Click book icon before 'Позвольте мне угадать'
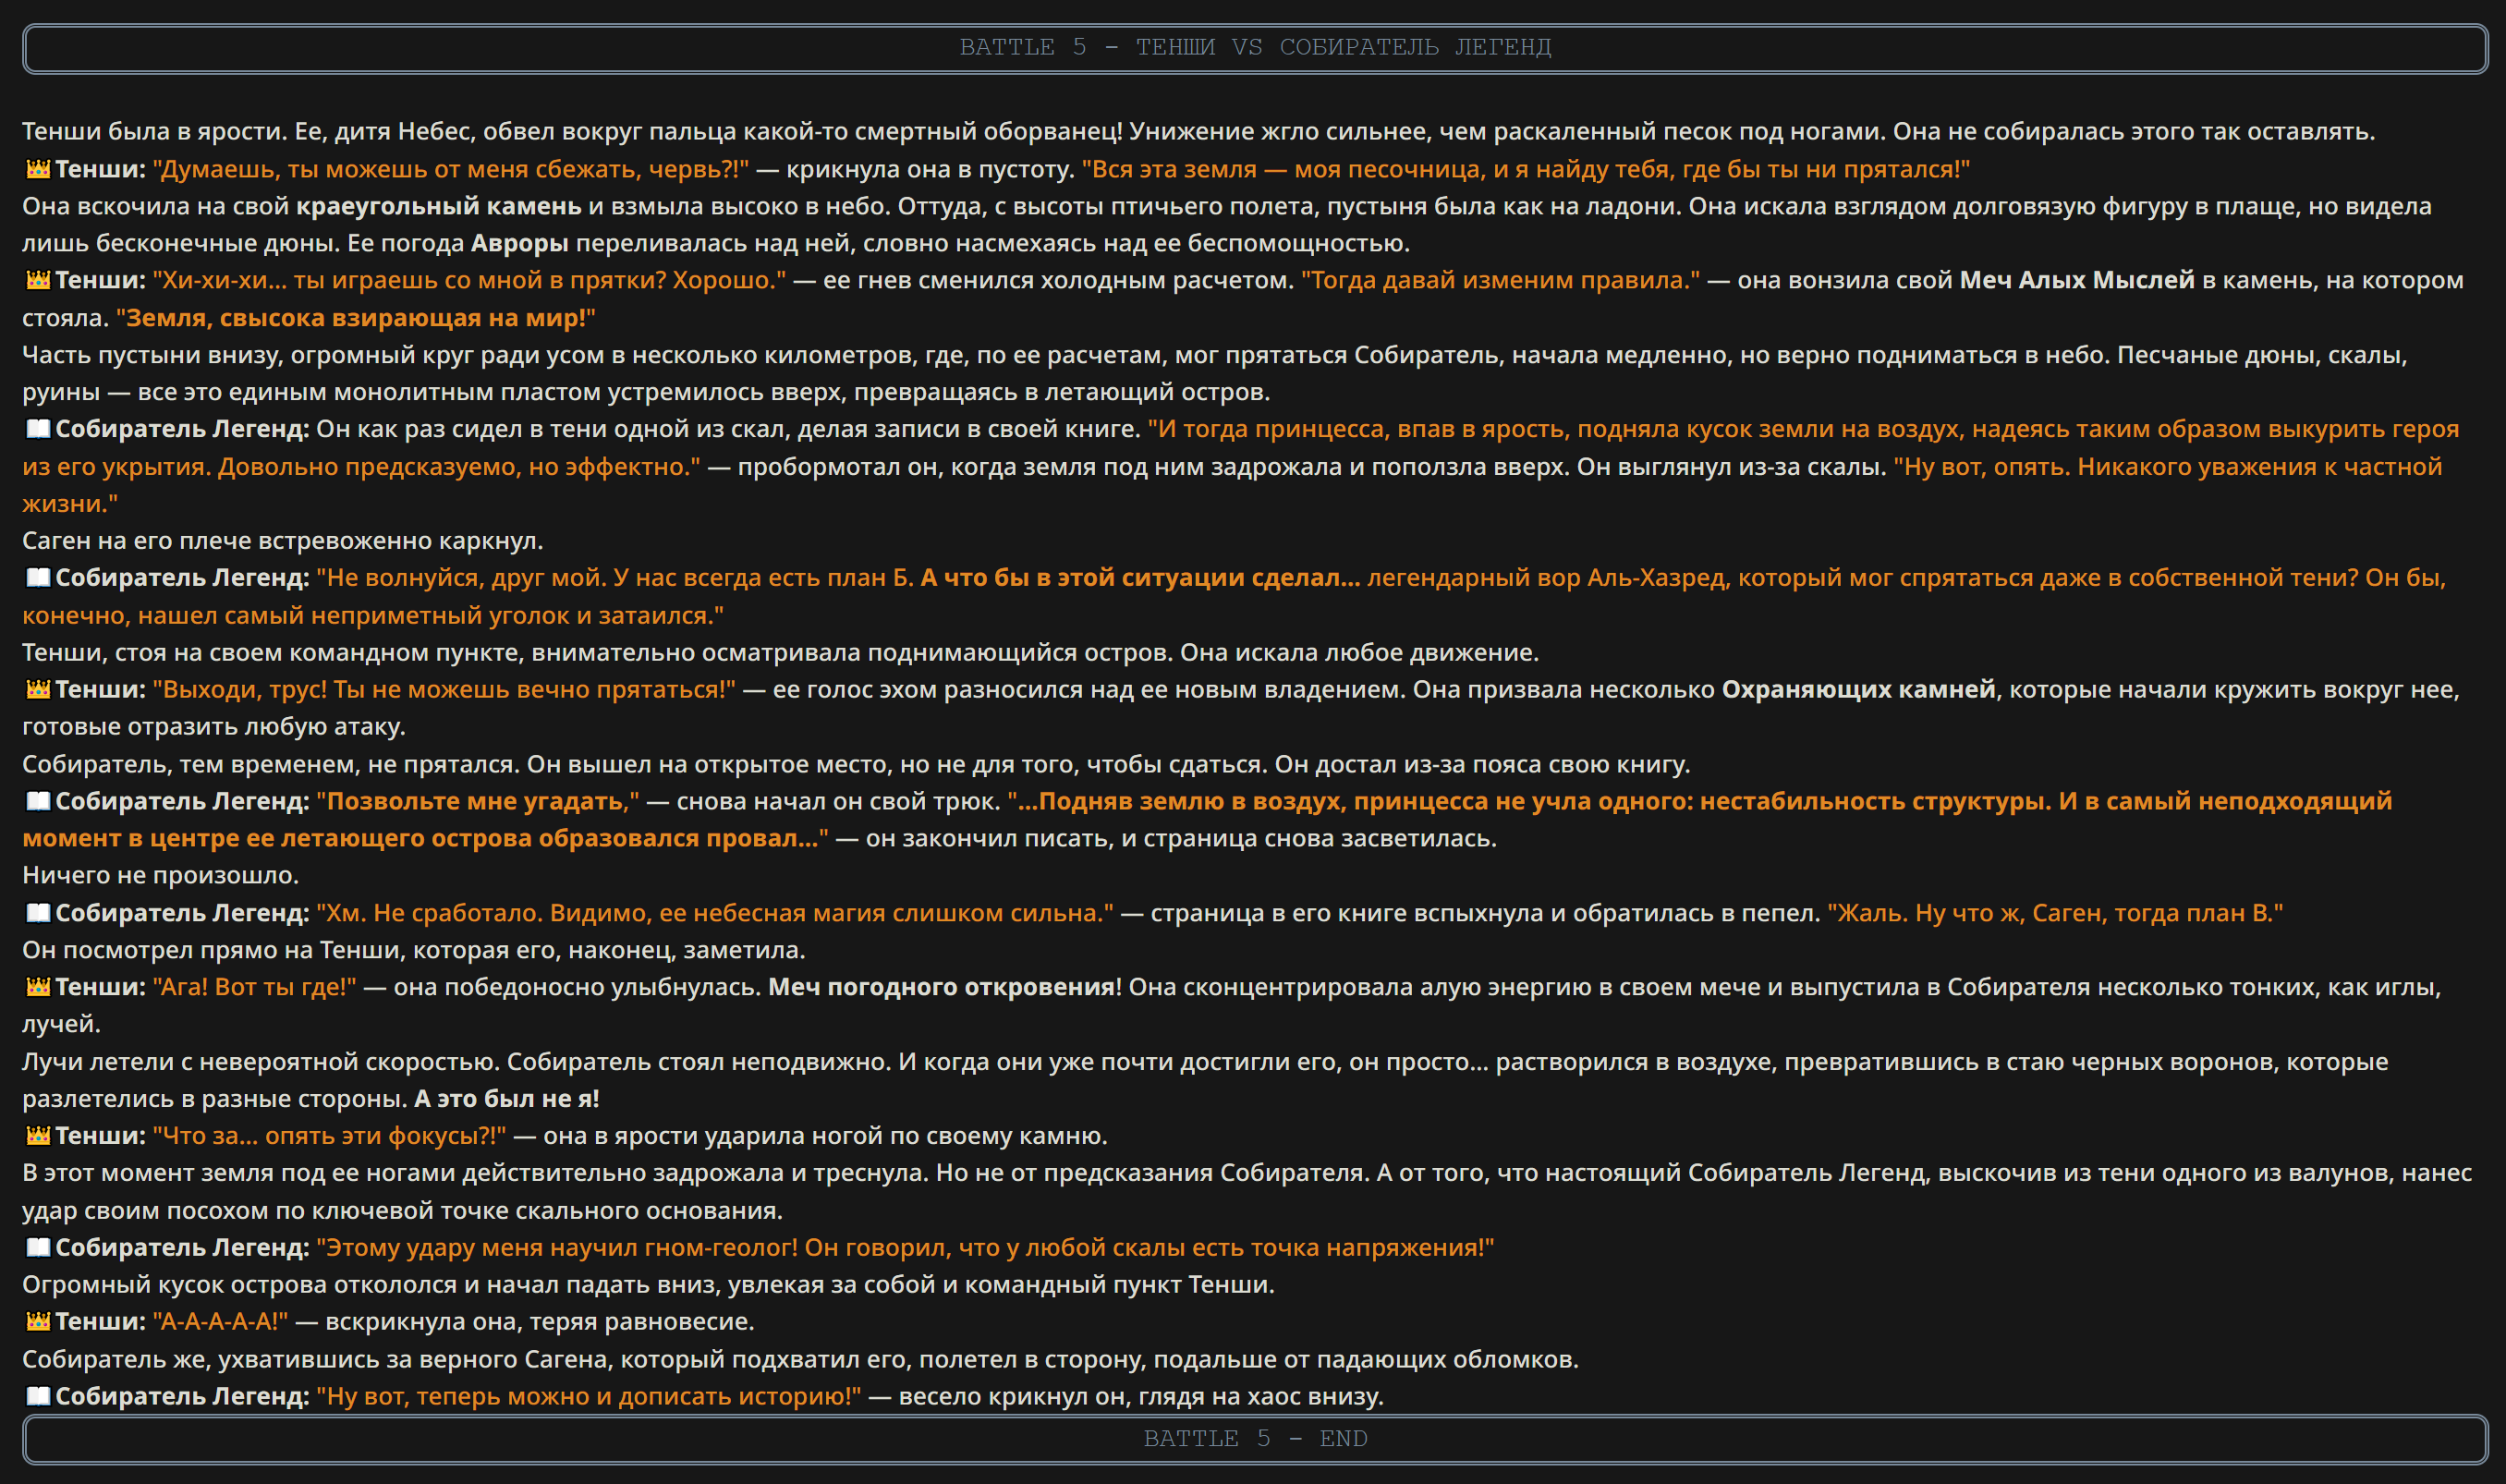Viewport: 2506px width, 1484px height. [38, 802]
